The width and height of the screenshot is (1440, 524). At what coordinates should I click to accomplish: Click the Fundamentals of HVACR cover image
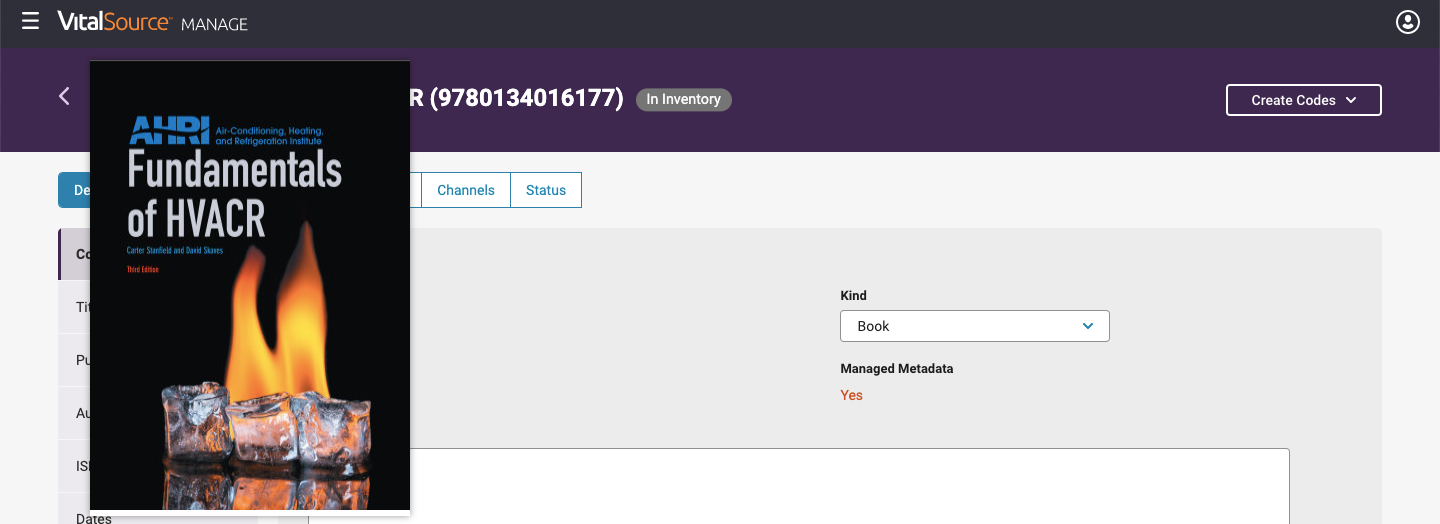250,286
